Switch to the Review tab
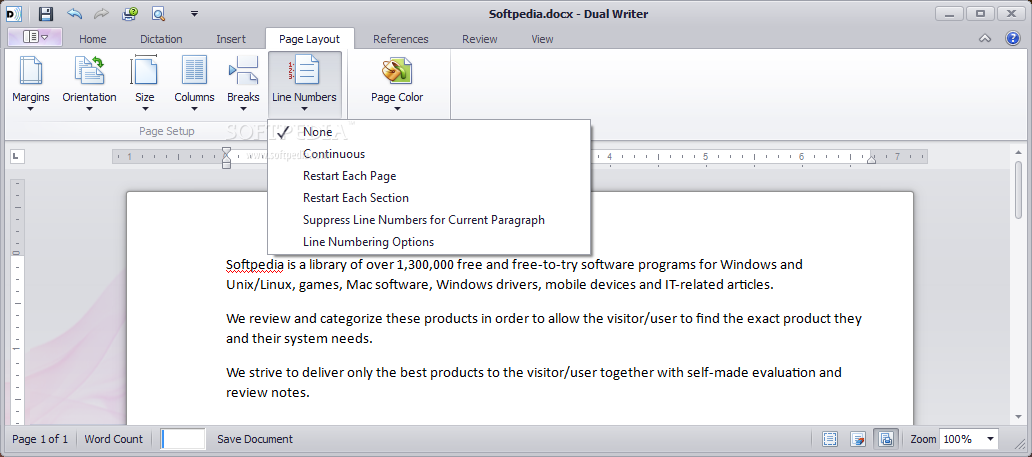Viewport: 1032px width, 457px height. coord(480,40)
